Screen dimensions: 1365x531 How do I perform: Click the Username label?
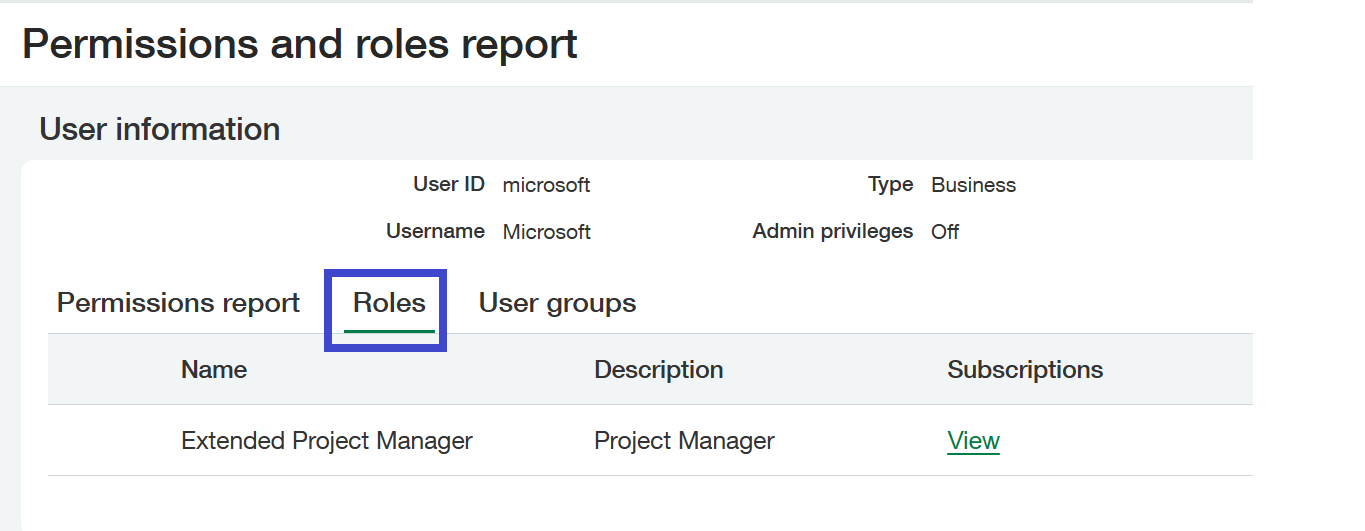(435, 231)
